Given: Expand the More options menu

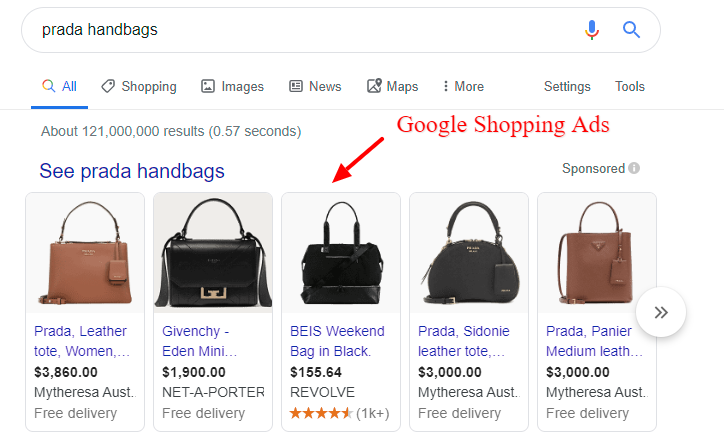Looking at the screenshot, I should 464,86.
